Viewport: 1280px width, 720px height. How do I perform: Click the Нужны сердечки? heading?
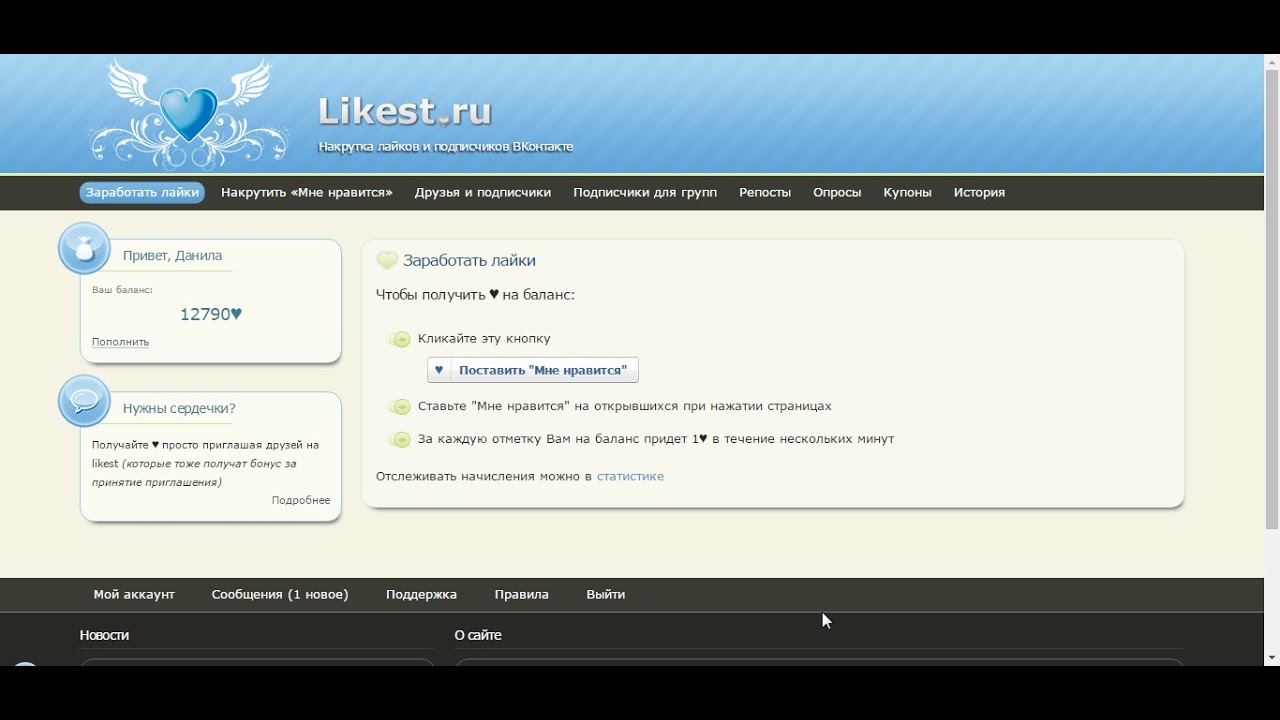[x=179, y=409]
